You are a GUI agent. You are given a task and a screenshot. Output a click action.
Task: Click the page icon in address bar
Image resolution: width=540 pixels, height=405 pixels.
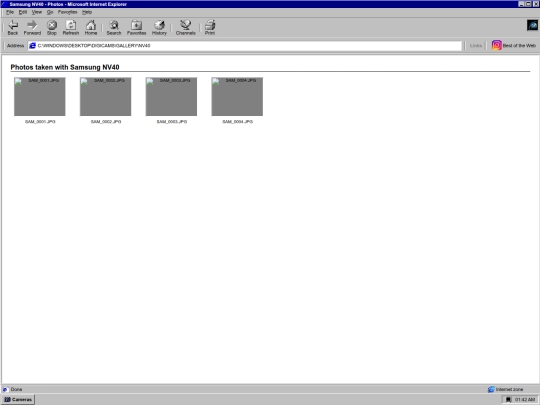pyautogui.click(x=32, y=45)
